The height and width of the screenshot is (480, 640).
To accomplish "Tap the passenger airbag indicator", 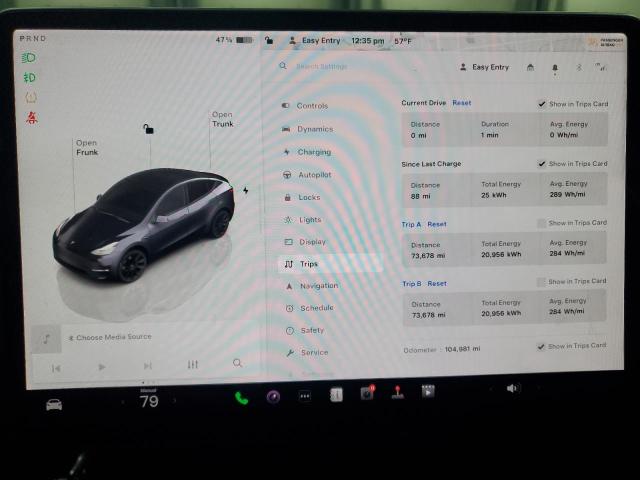I will pyautogui.click(x=606, y=42).
